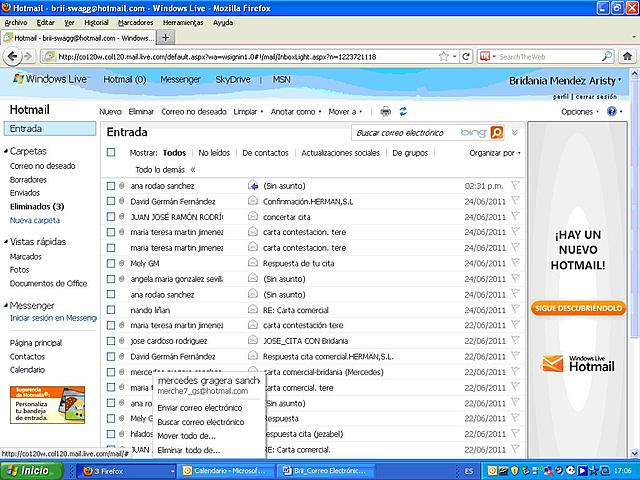The image size is (640, 480).
Task: Refresh the inbox with blue arrows icon
Action: click(x=403, y=111)
